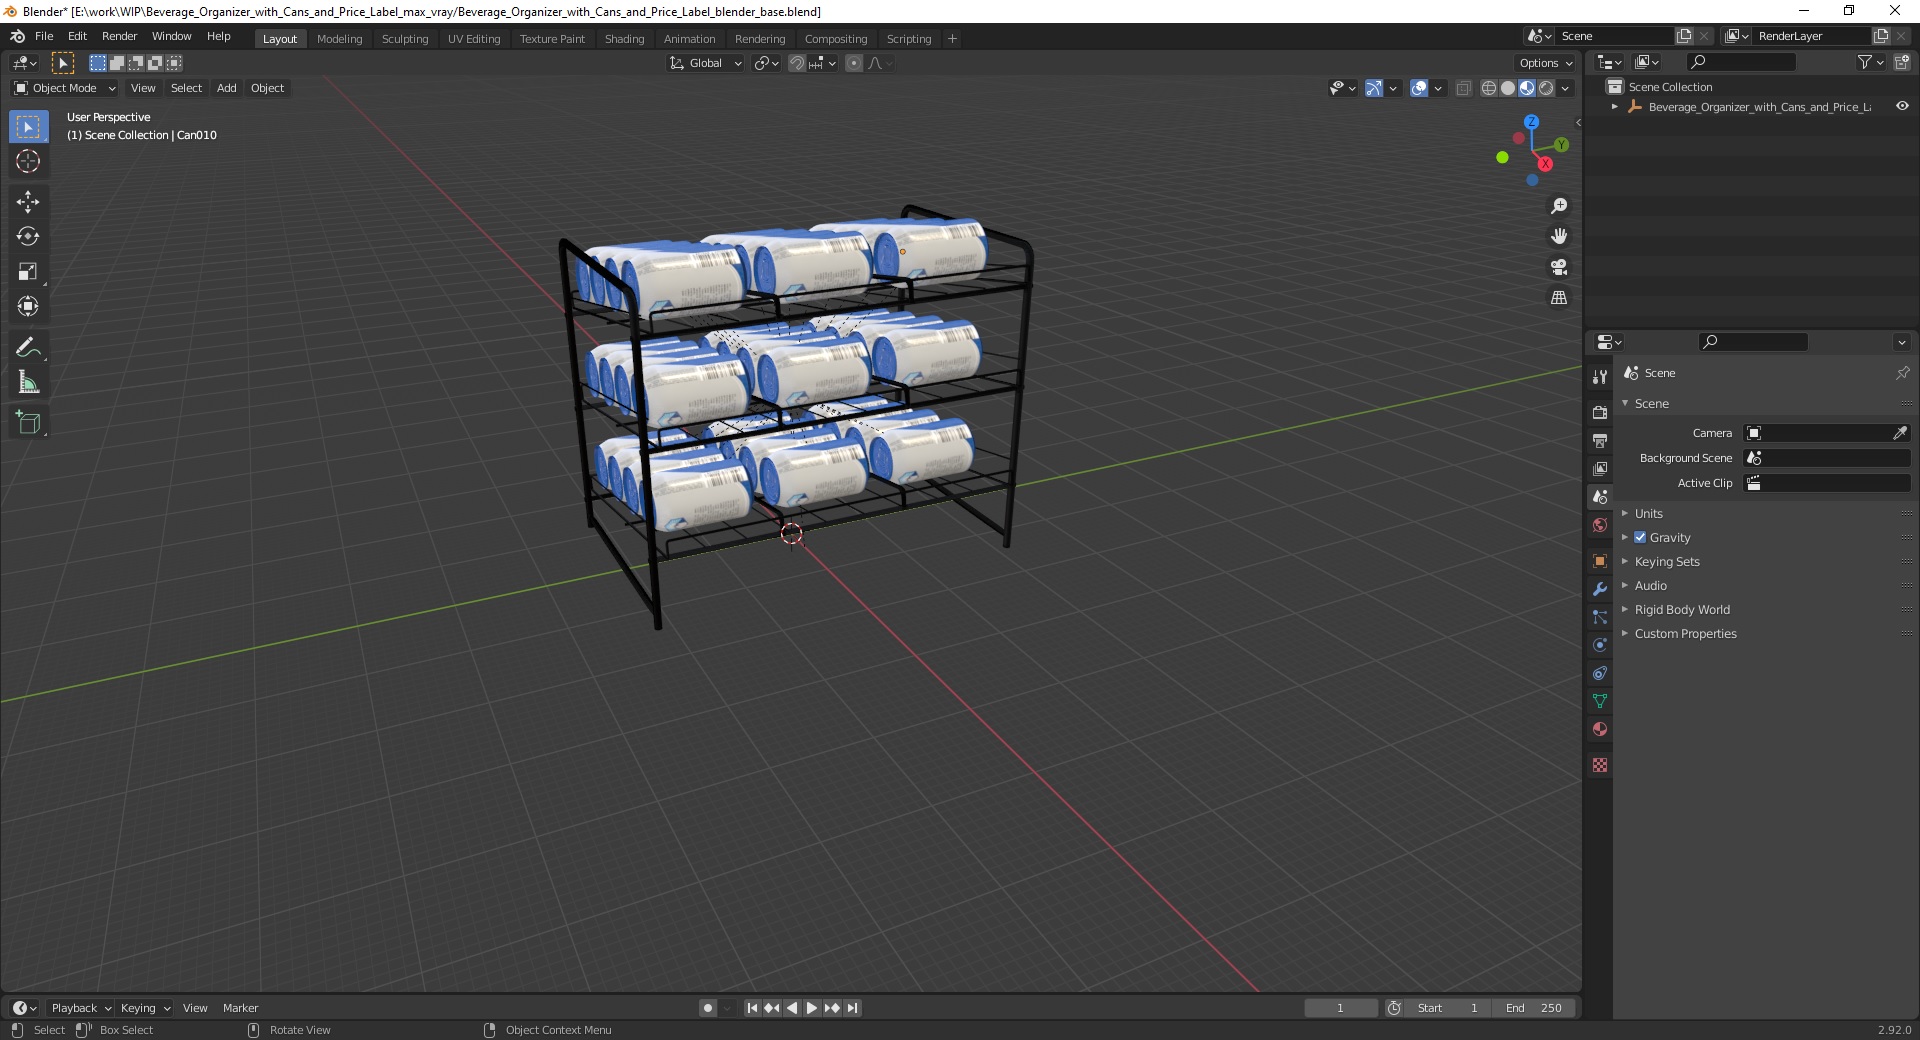Open the Physics properties tab
Screen dimensions: 1920x1040
(x=1600, y=645)
